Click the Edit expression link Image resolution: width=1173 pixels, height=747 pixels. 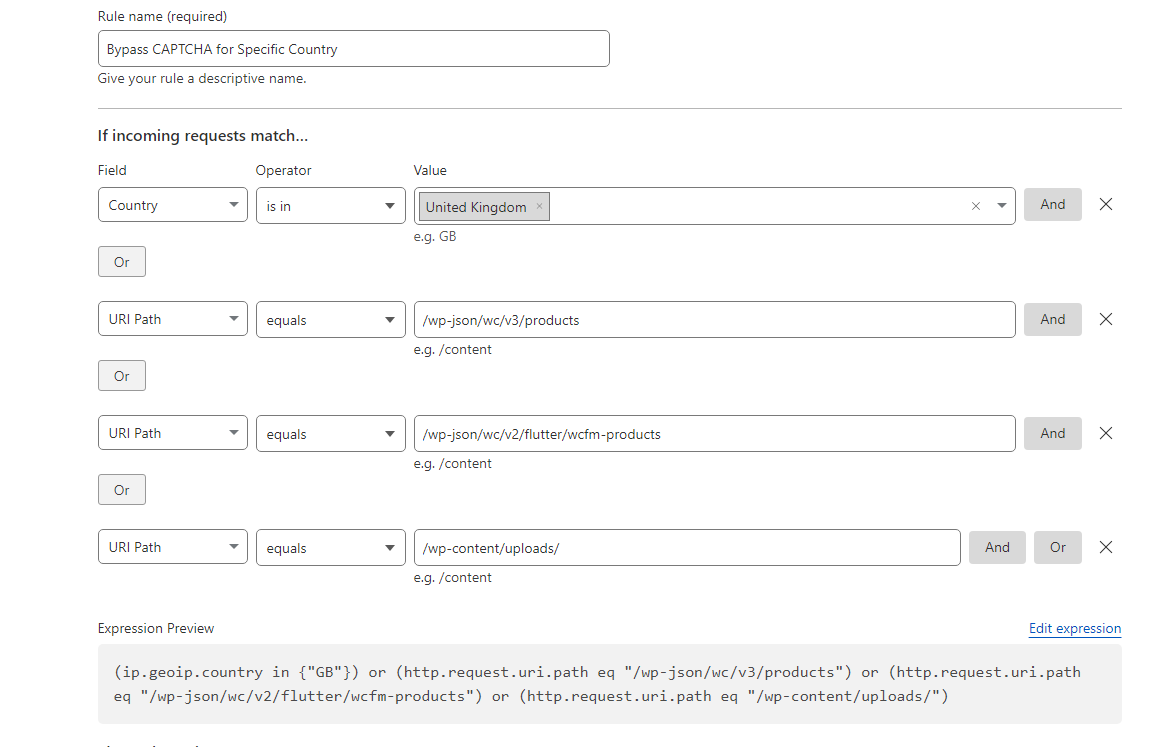pyautogui.click(x=1074, y=628)
